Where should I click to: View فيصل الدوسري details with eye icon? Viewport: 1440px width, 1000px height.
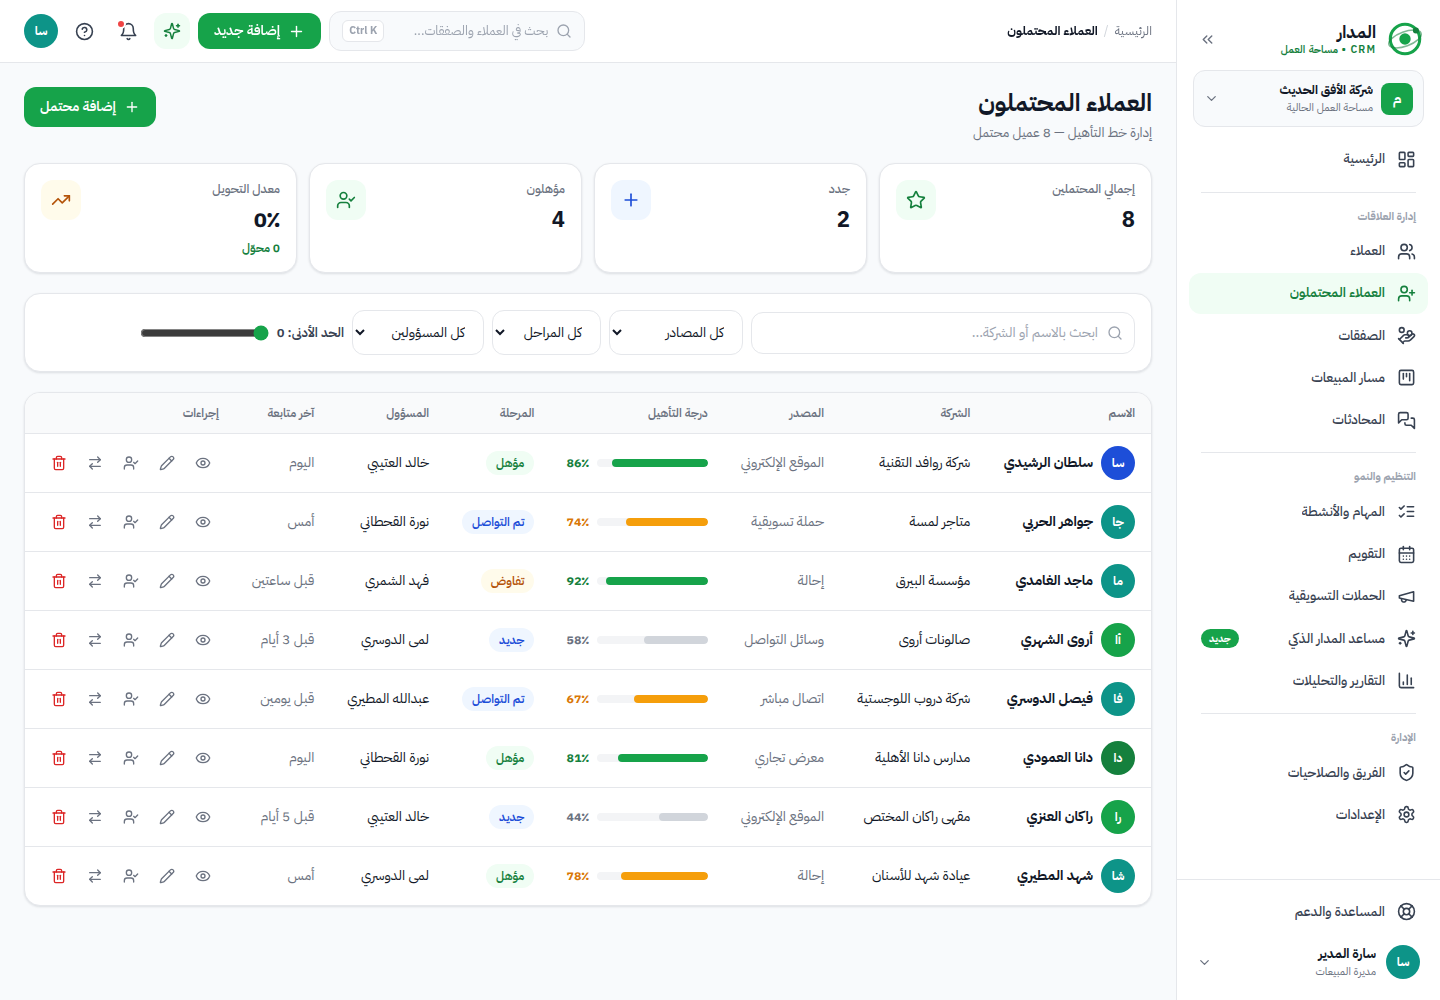[x=203, y=699]
